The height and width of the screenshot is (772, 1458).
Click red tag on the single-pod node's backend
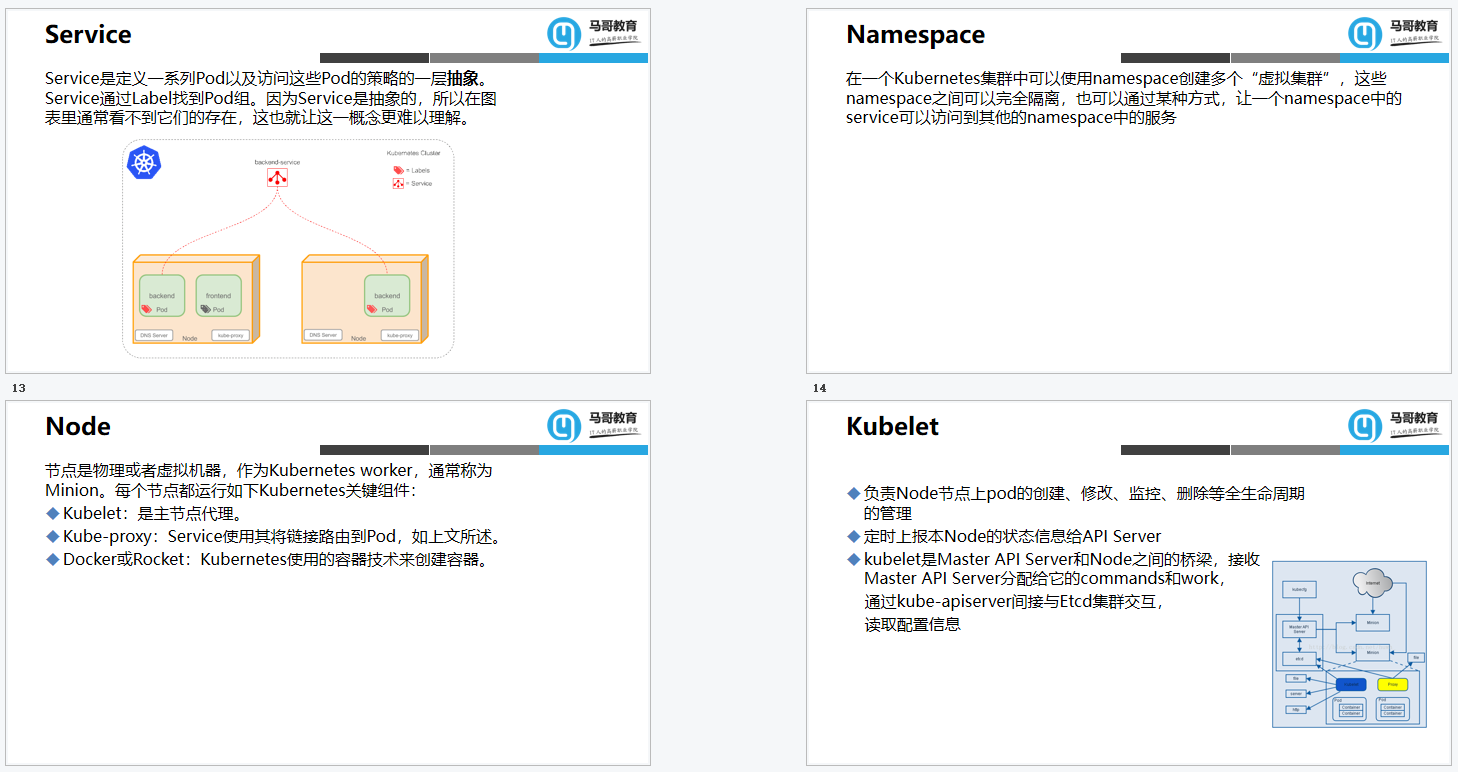pos(372,309)
